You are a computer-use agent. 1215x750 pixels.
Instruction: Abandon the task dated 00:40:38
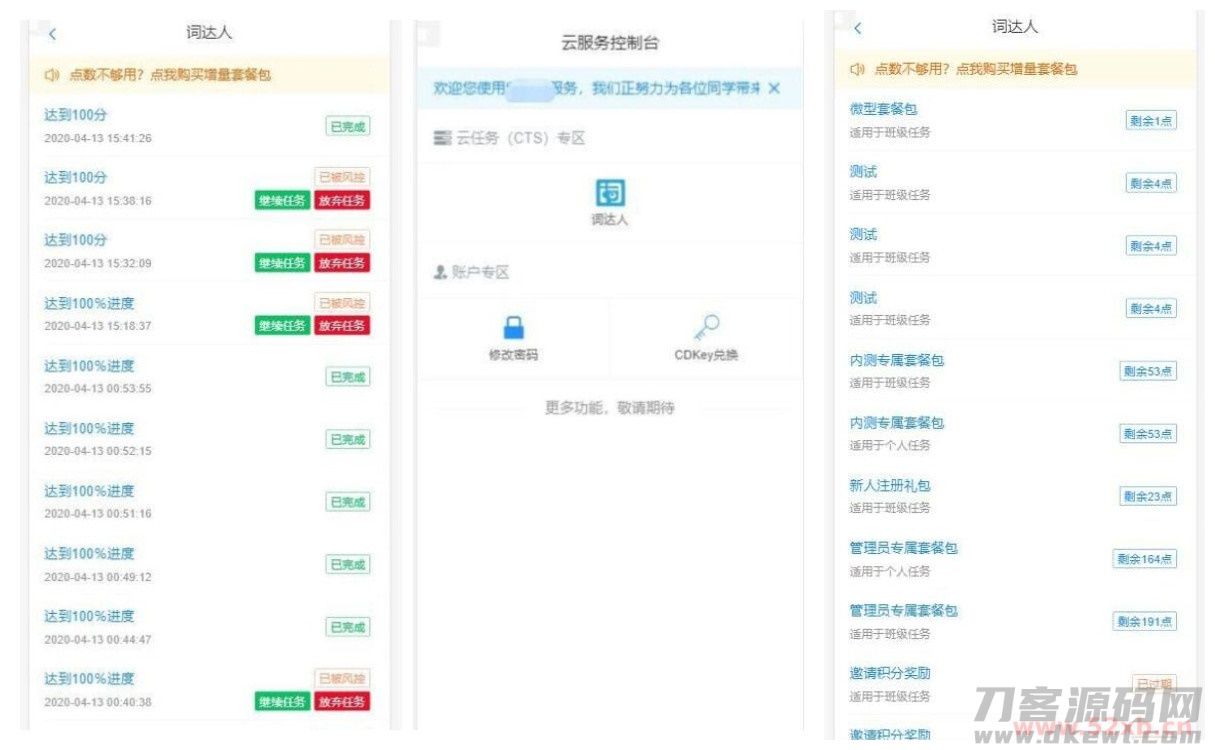pyautogui.click(x=342, y=702)
